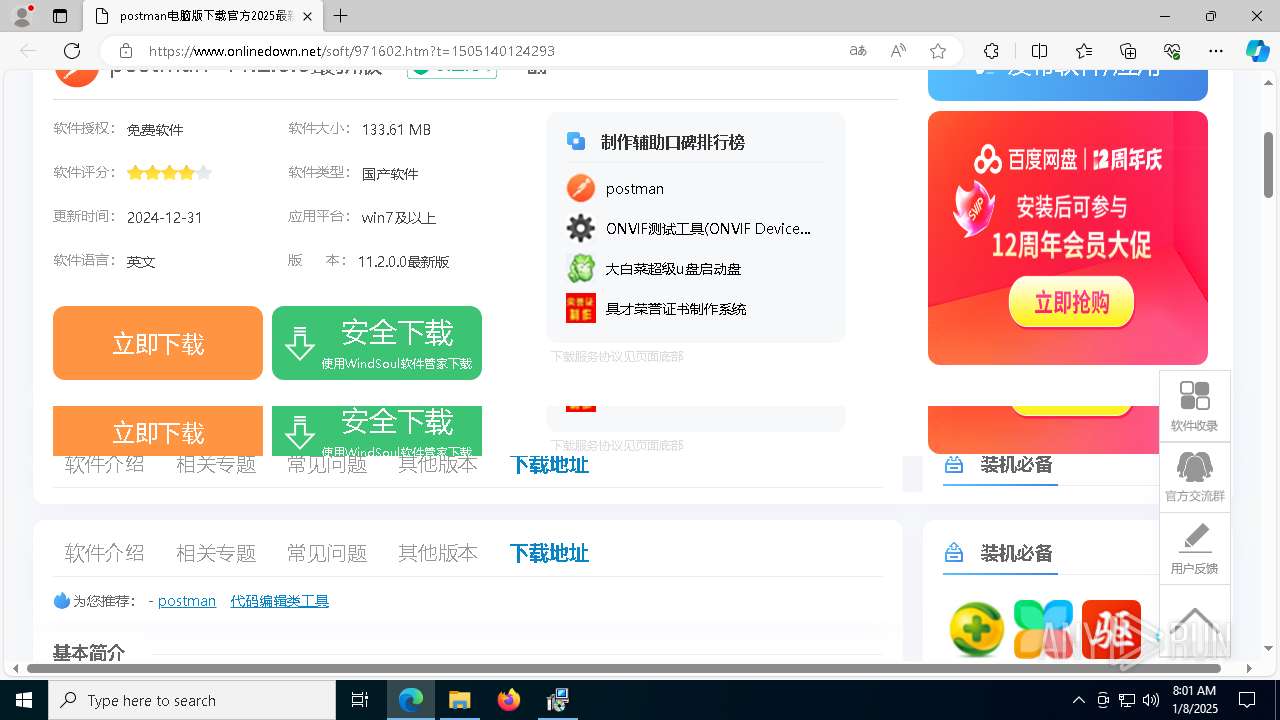
Task: Open a new browser tab
Action: coord(341,16)
